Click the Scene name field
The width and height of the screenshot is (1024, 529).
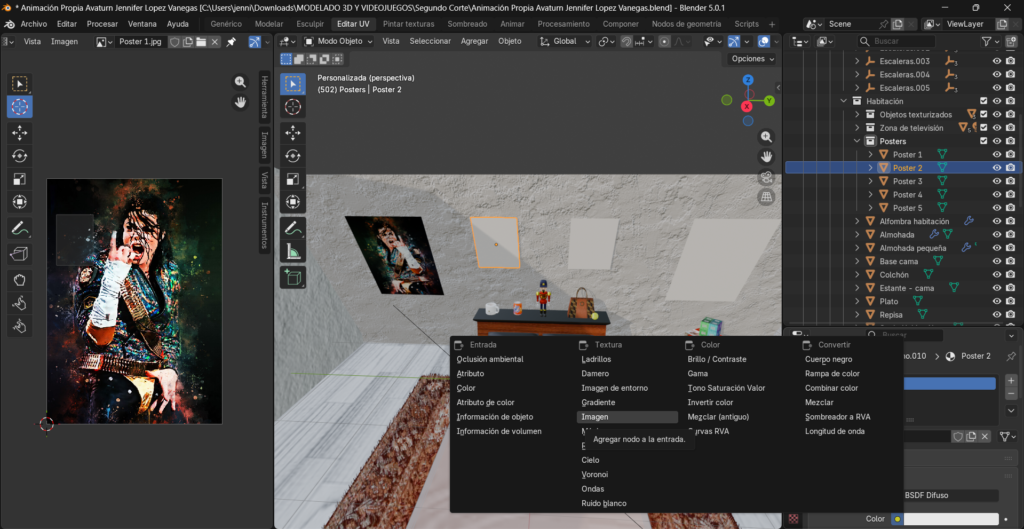[852, 24]
